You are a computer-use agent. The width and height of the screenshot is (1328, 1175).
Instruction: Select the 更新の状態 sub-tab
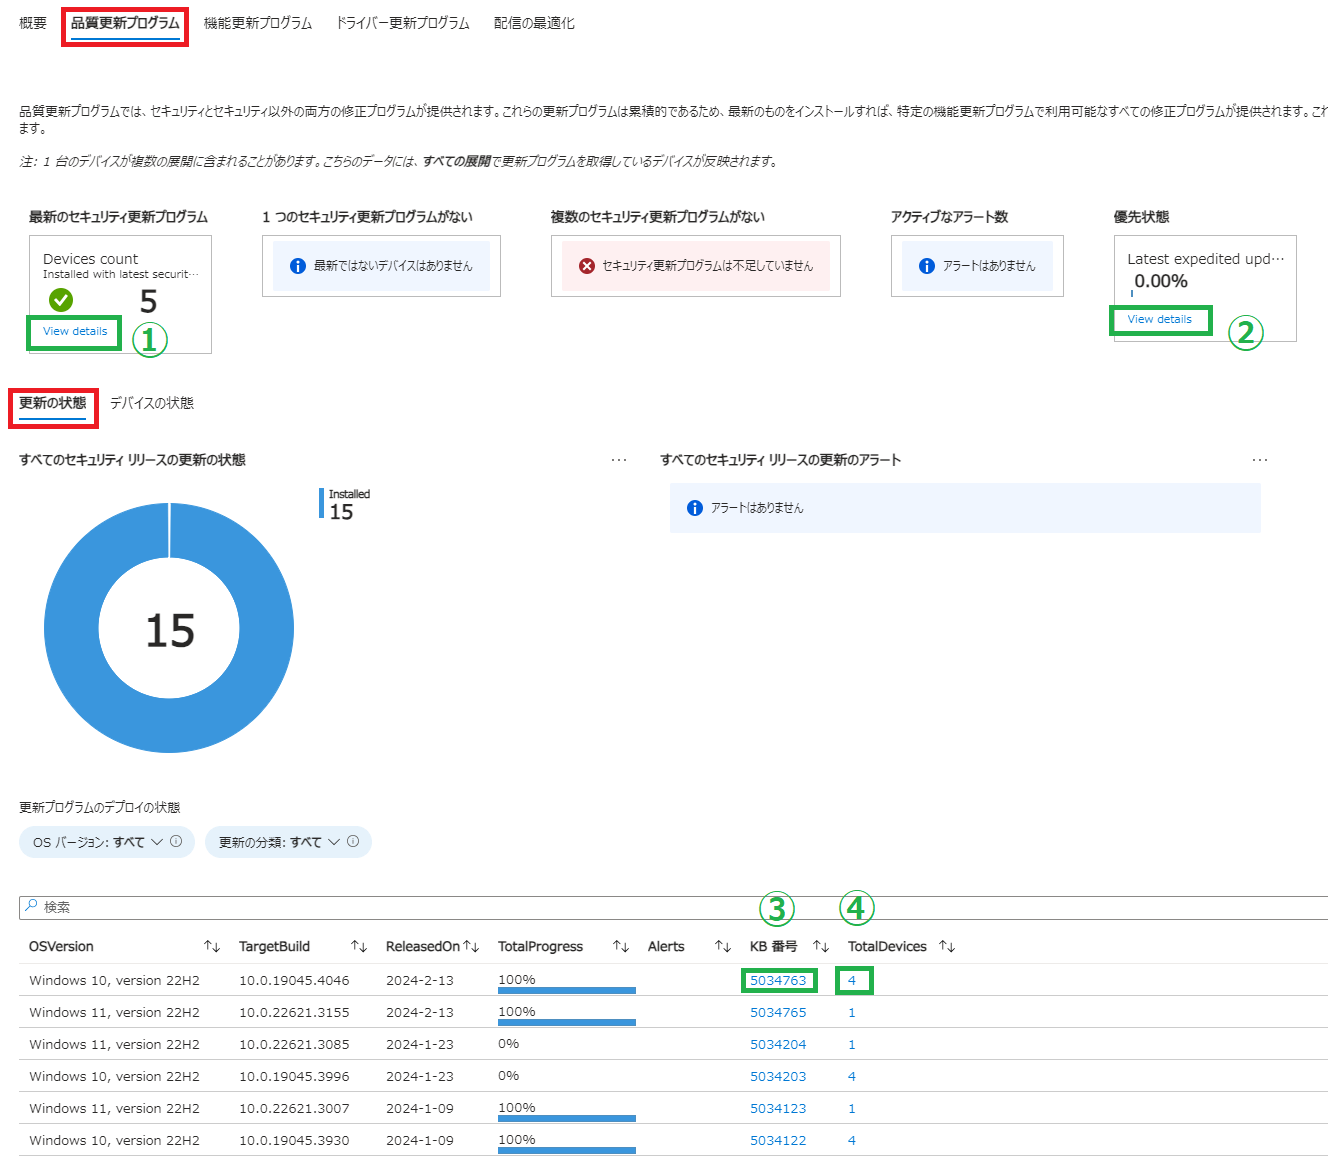tap(52, 403)
